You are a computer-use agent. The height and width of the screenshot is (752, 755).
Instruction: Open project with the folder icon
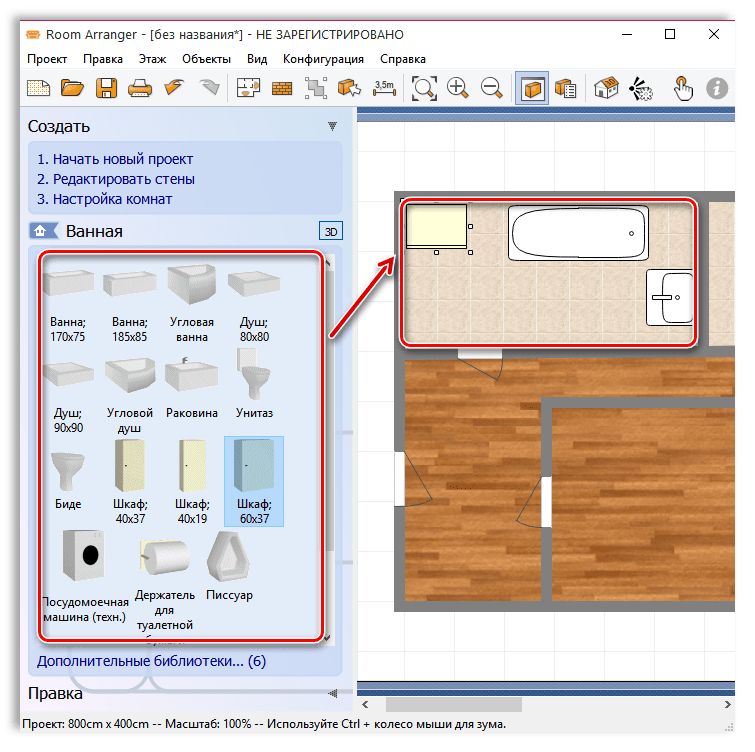[72, 88]
